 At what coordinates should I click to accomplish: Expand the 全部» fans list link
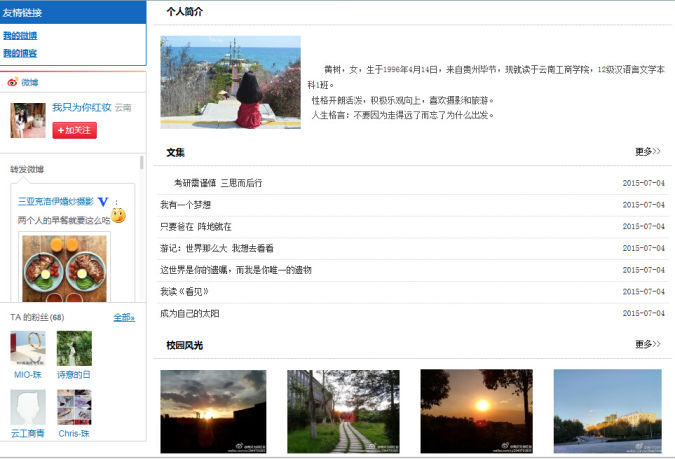pyautogui.click(x=123, y=317)
